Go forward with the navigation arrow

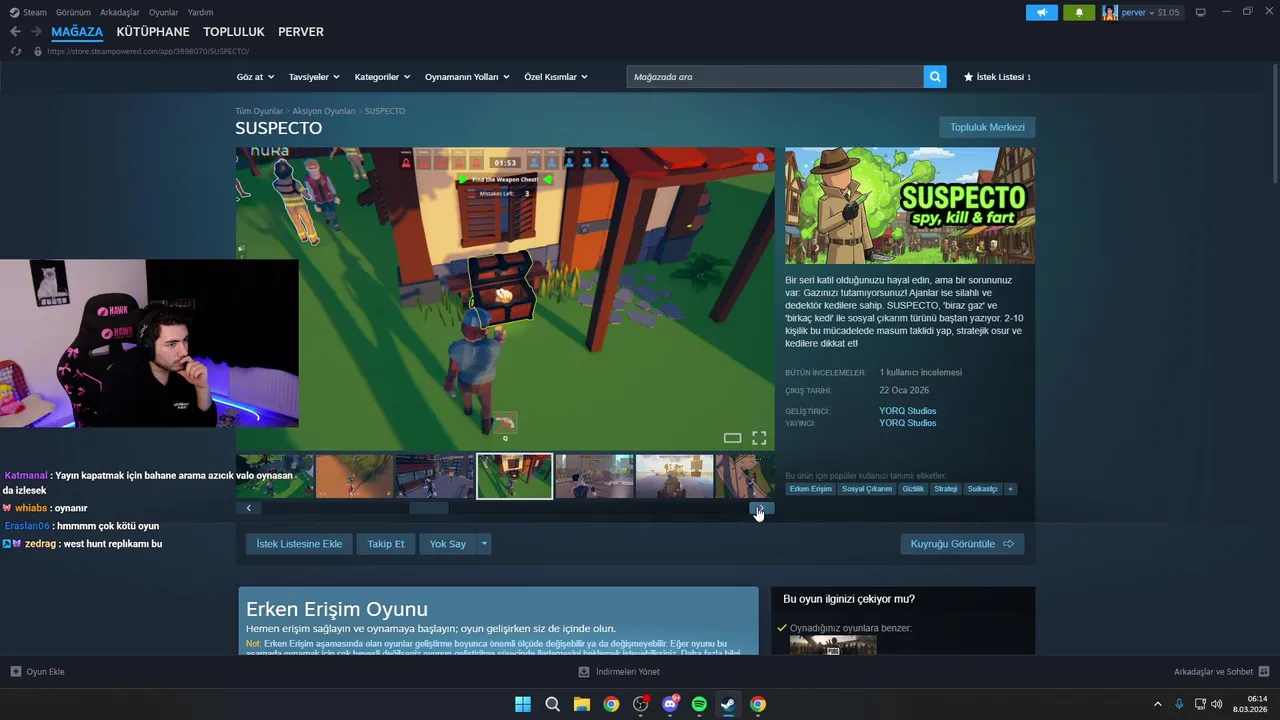(x=37, y=32)
